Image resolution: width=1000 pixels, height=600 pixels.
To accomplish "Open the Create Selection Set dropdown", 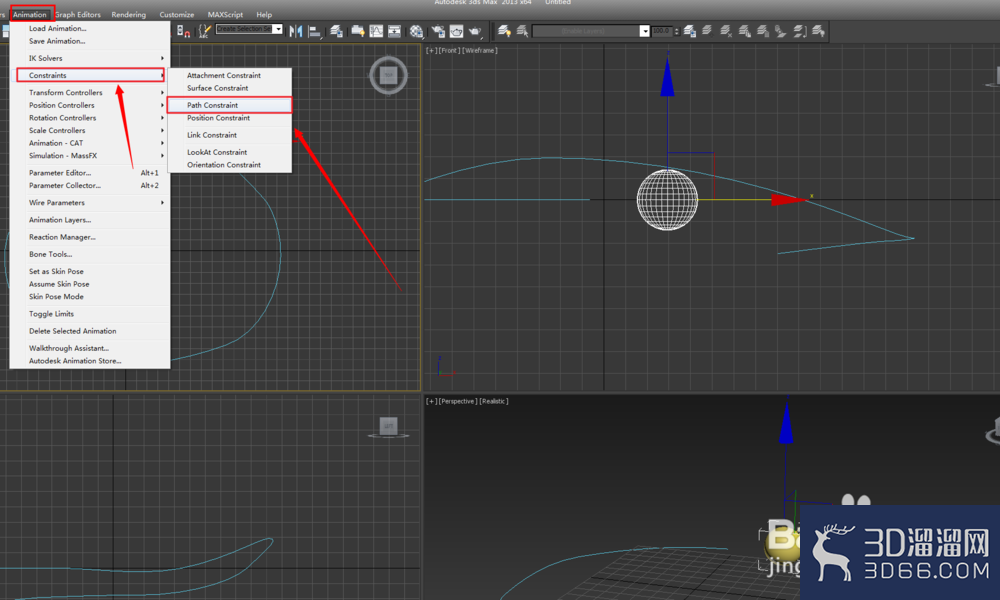I will click(x=279, y=29).
